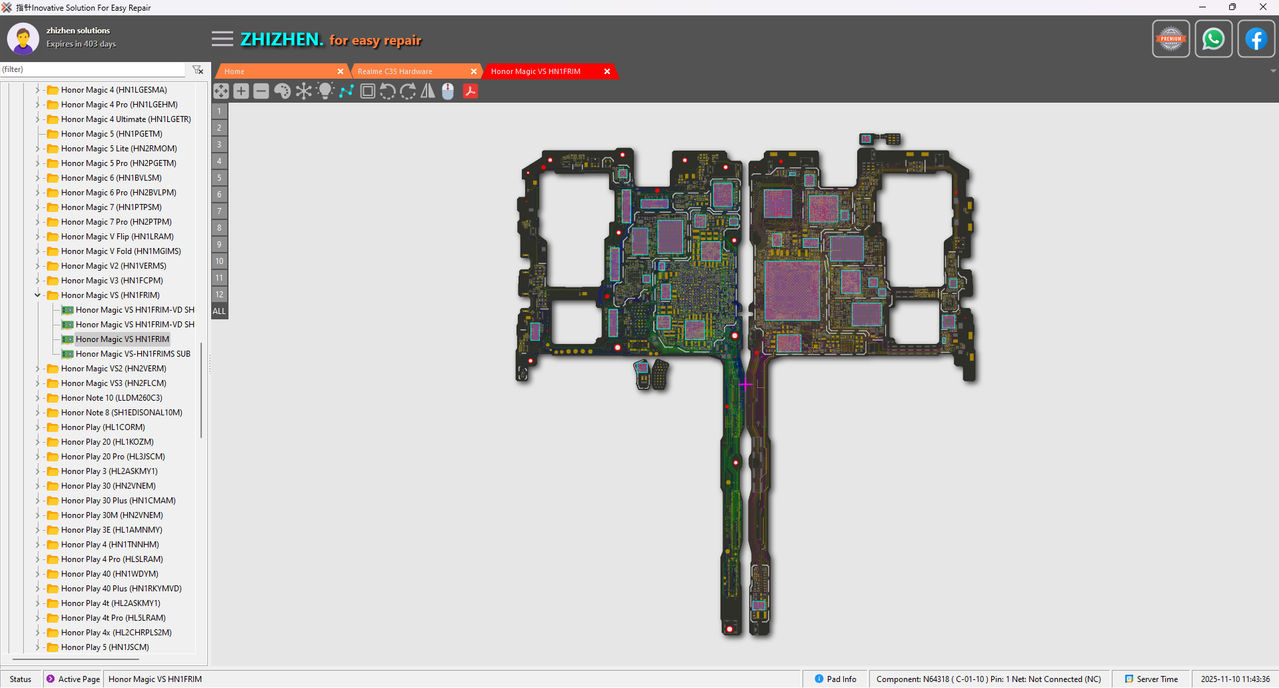Viewport: 1279px width, 688px height.
Task: Select Honor Magic 5 (HN1PGETM) folder
Action: 111,134
